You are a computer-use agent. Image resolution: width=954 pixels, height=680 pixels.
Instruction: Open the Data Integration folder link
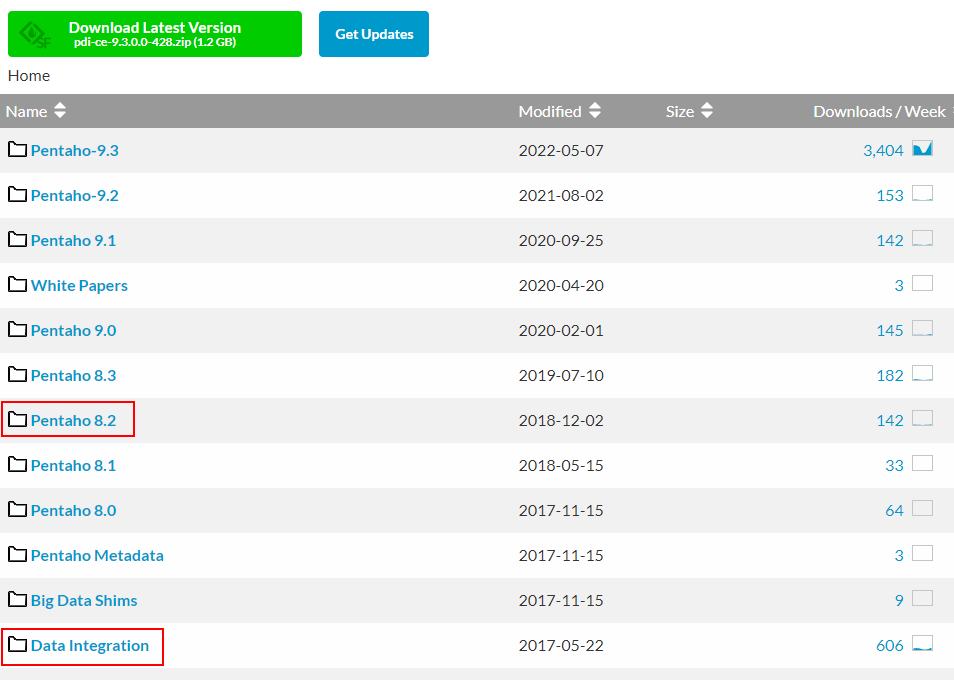90,645
